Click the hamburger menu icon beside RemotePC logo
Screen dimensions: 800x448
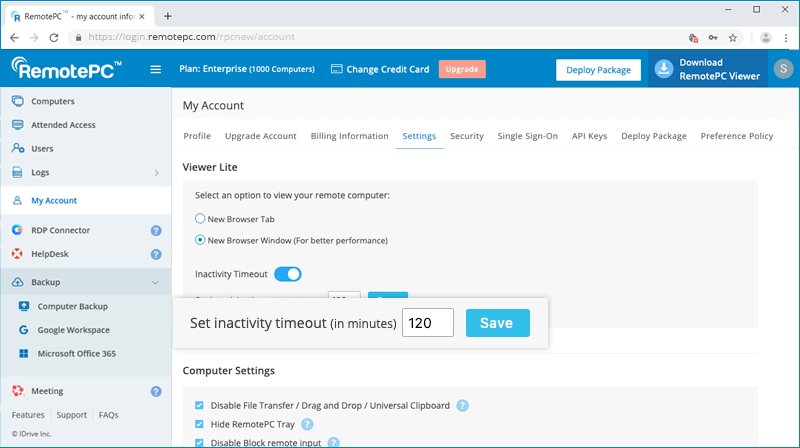tap(155, 69)
